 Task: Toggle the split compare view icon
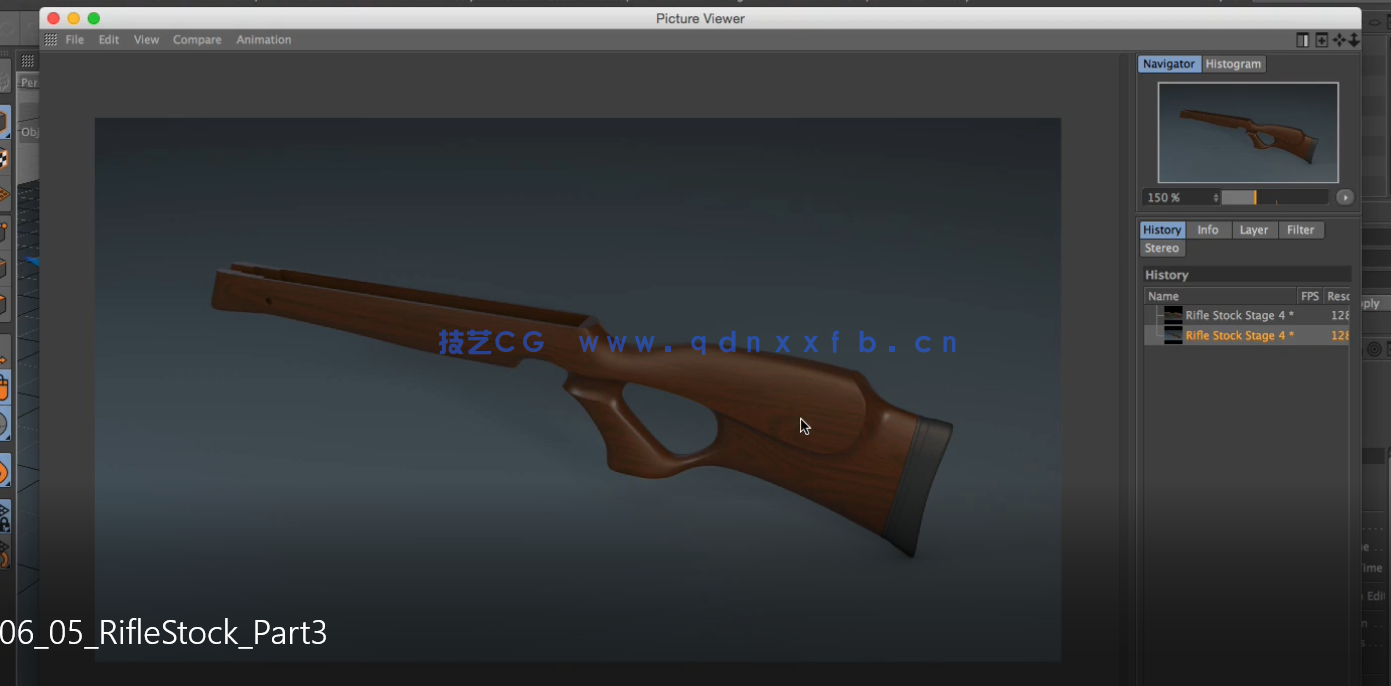[x=1302, y=40]
